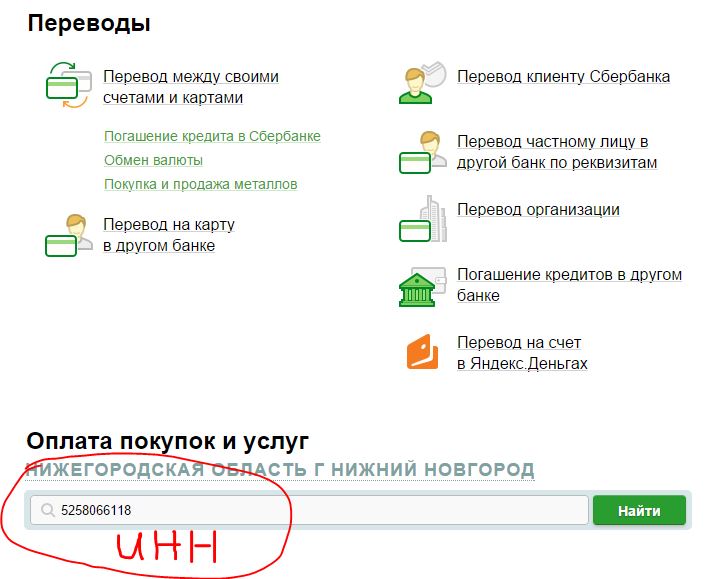Click search field containing 5258066118
The width and height of the screenshot is (726, 579).
[309, 510]
